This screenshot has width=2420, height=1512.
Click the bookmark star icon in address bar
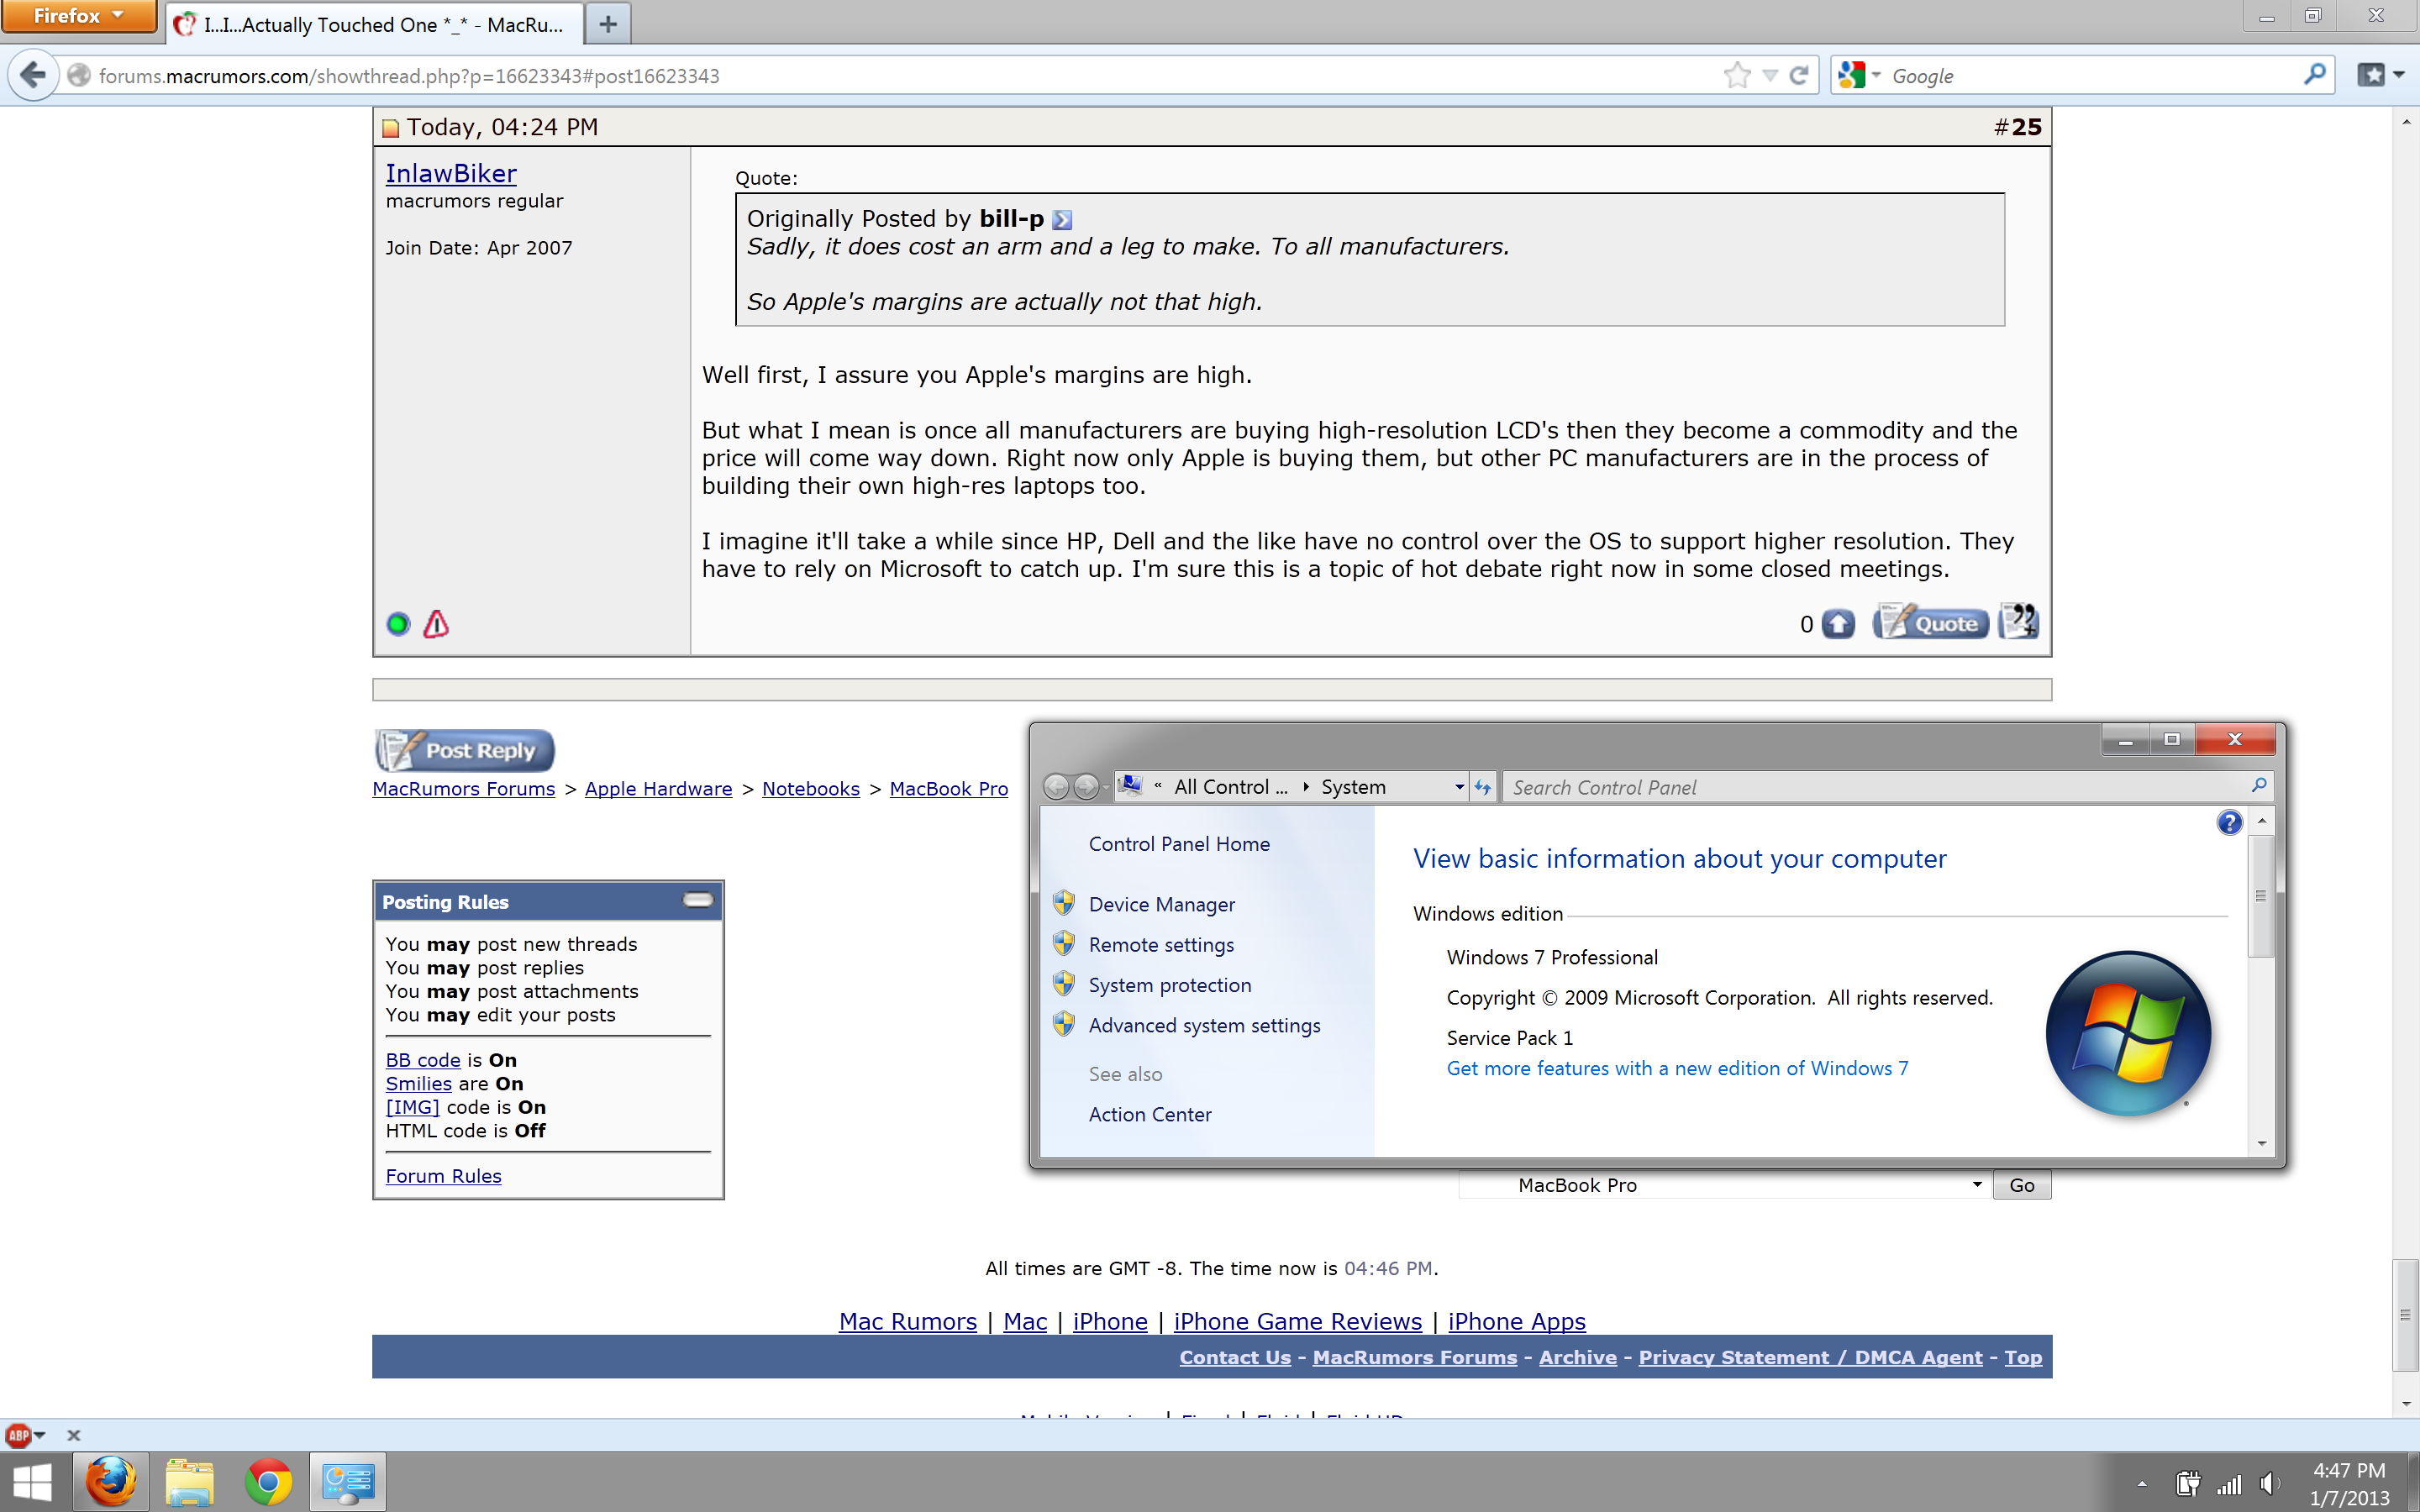coord(1737,76)
